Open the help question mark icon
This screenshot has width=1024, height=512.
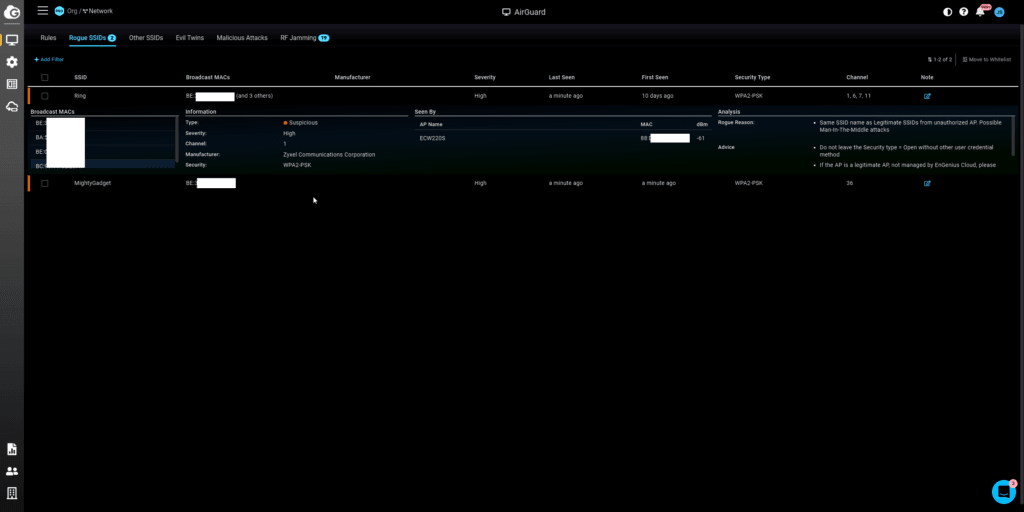[964, 12]
